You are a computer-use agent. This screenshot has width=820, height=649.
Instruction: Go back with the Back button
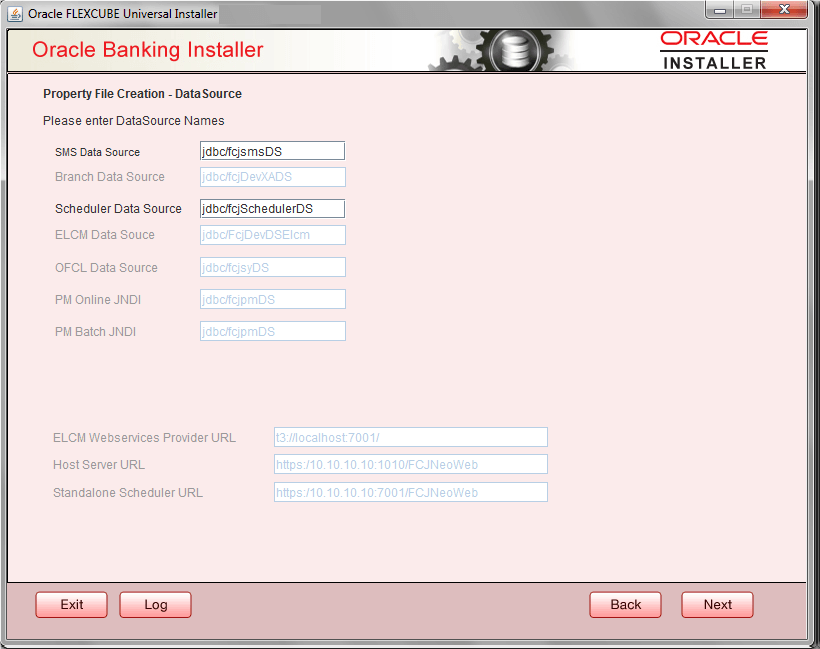pyautogui.click(x=625, y=605)
